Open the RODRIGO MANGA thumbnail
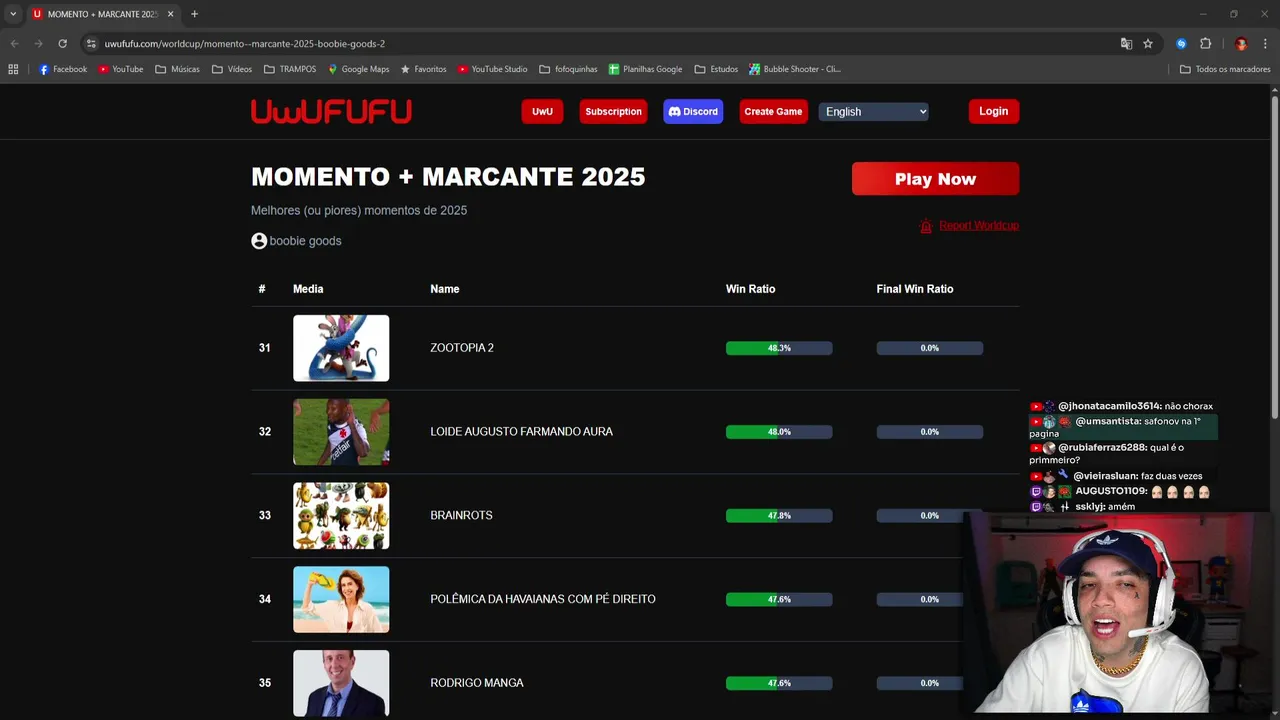1280x720 pixels. (x=341, y=683)
